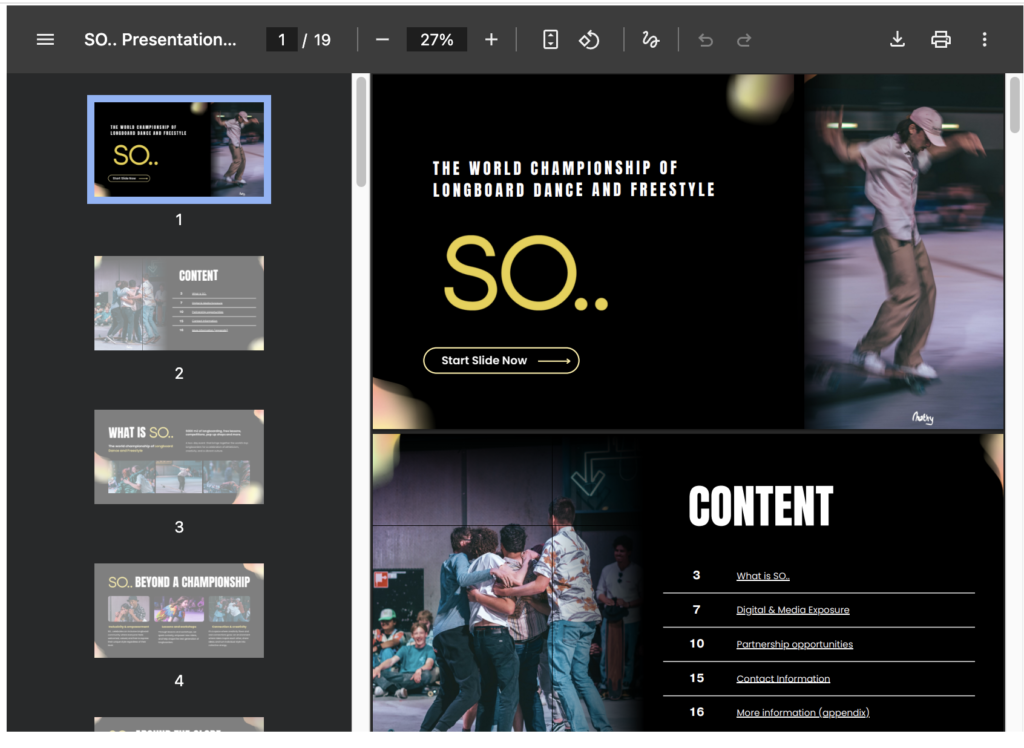1024x748 pixels.
Task: Open page 4 Beyond a Championship thumbnail
Action: 179,610
